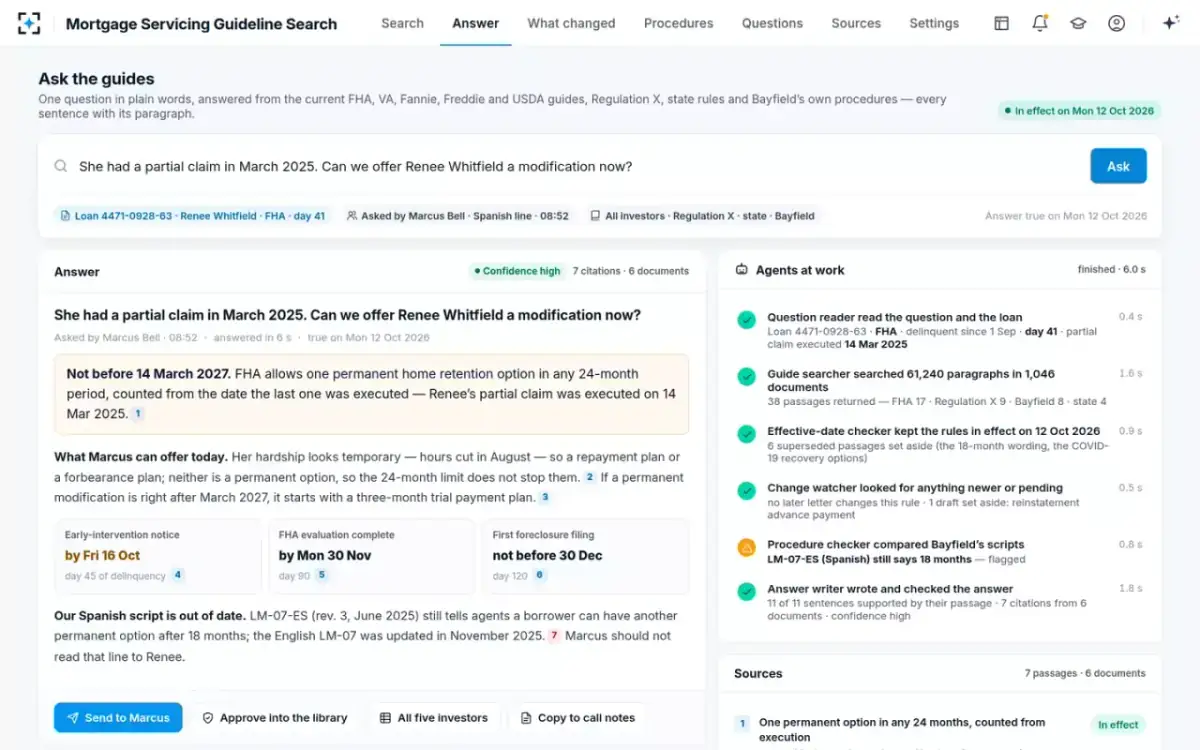
Task: Switch to the Sources tab
Action: click(x=856, y=23)
